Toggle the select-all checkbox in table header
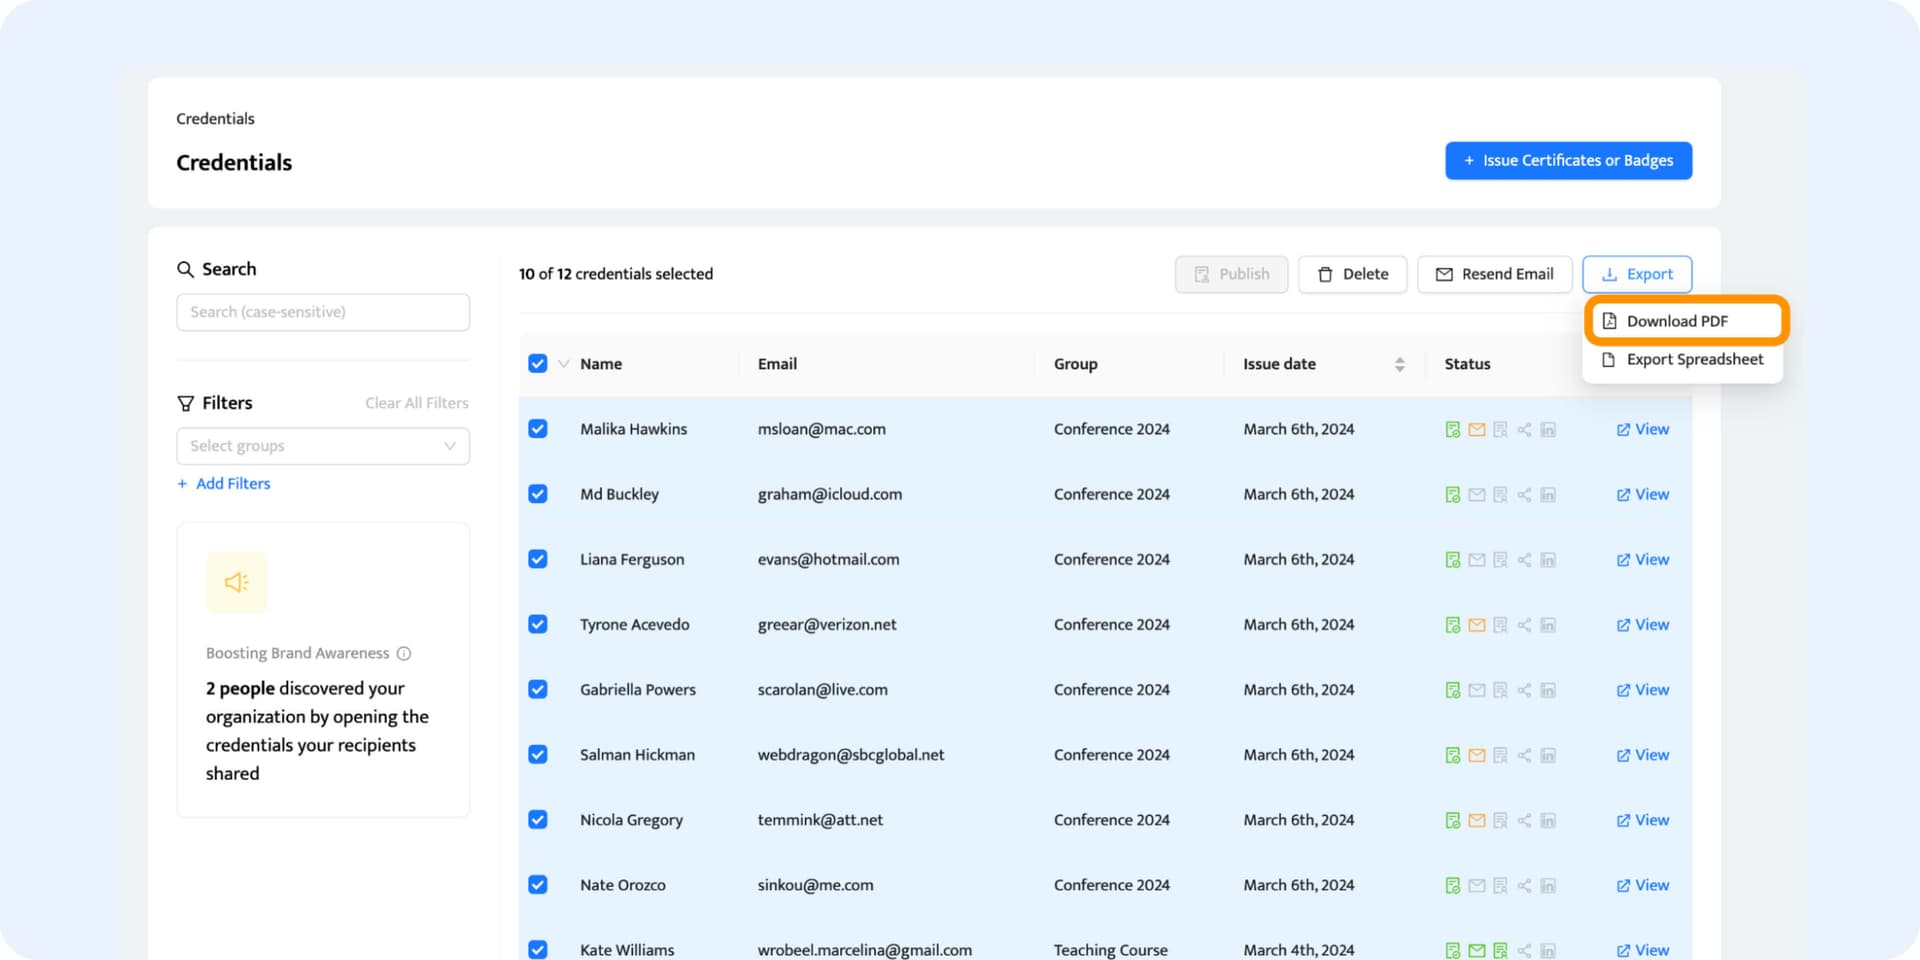1920x960 pixels. coord(538,364)
